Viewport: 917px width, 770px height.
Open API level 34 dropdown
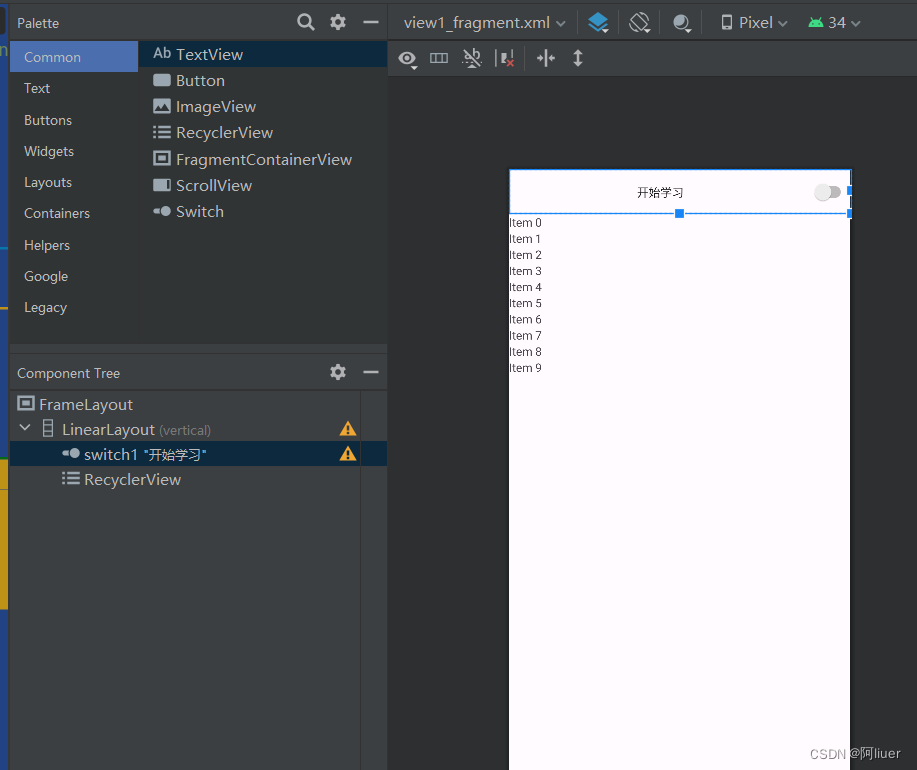click(x=835, y=23)
